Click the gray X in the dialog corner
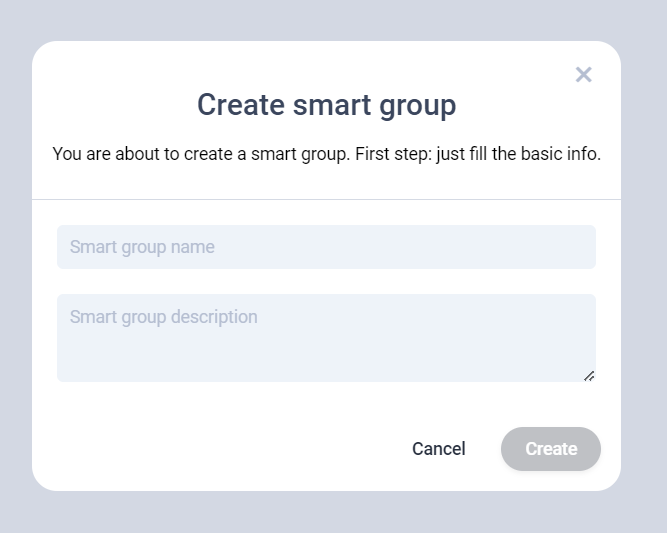This screenshot has width=667, height=533. [x=584, y=74]
